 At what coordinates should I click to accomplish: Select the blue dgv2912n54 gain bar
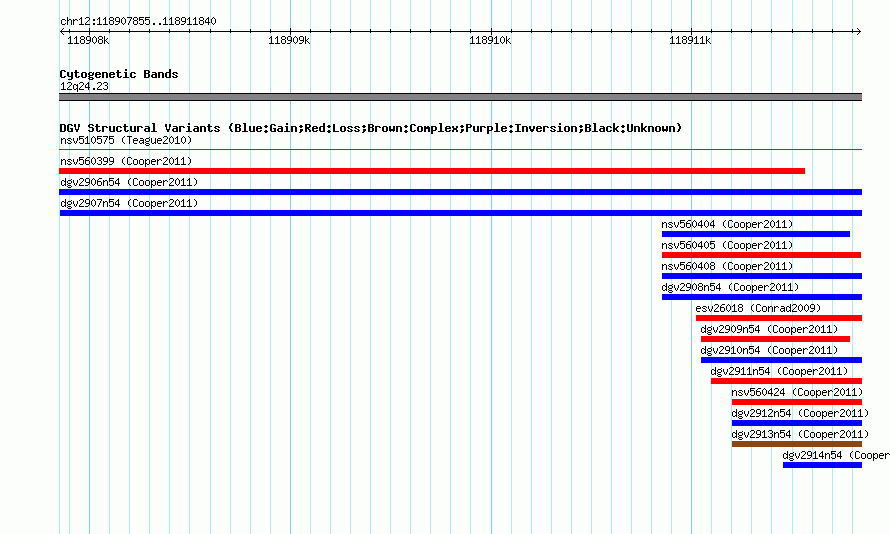tap(797, 423)
